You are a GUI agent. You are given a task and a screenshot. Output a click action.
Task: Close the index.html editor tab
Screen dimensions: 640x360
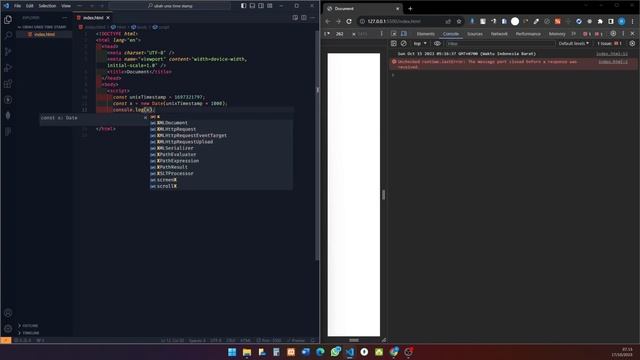tap(108, 18)
